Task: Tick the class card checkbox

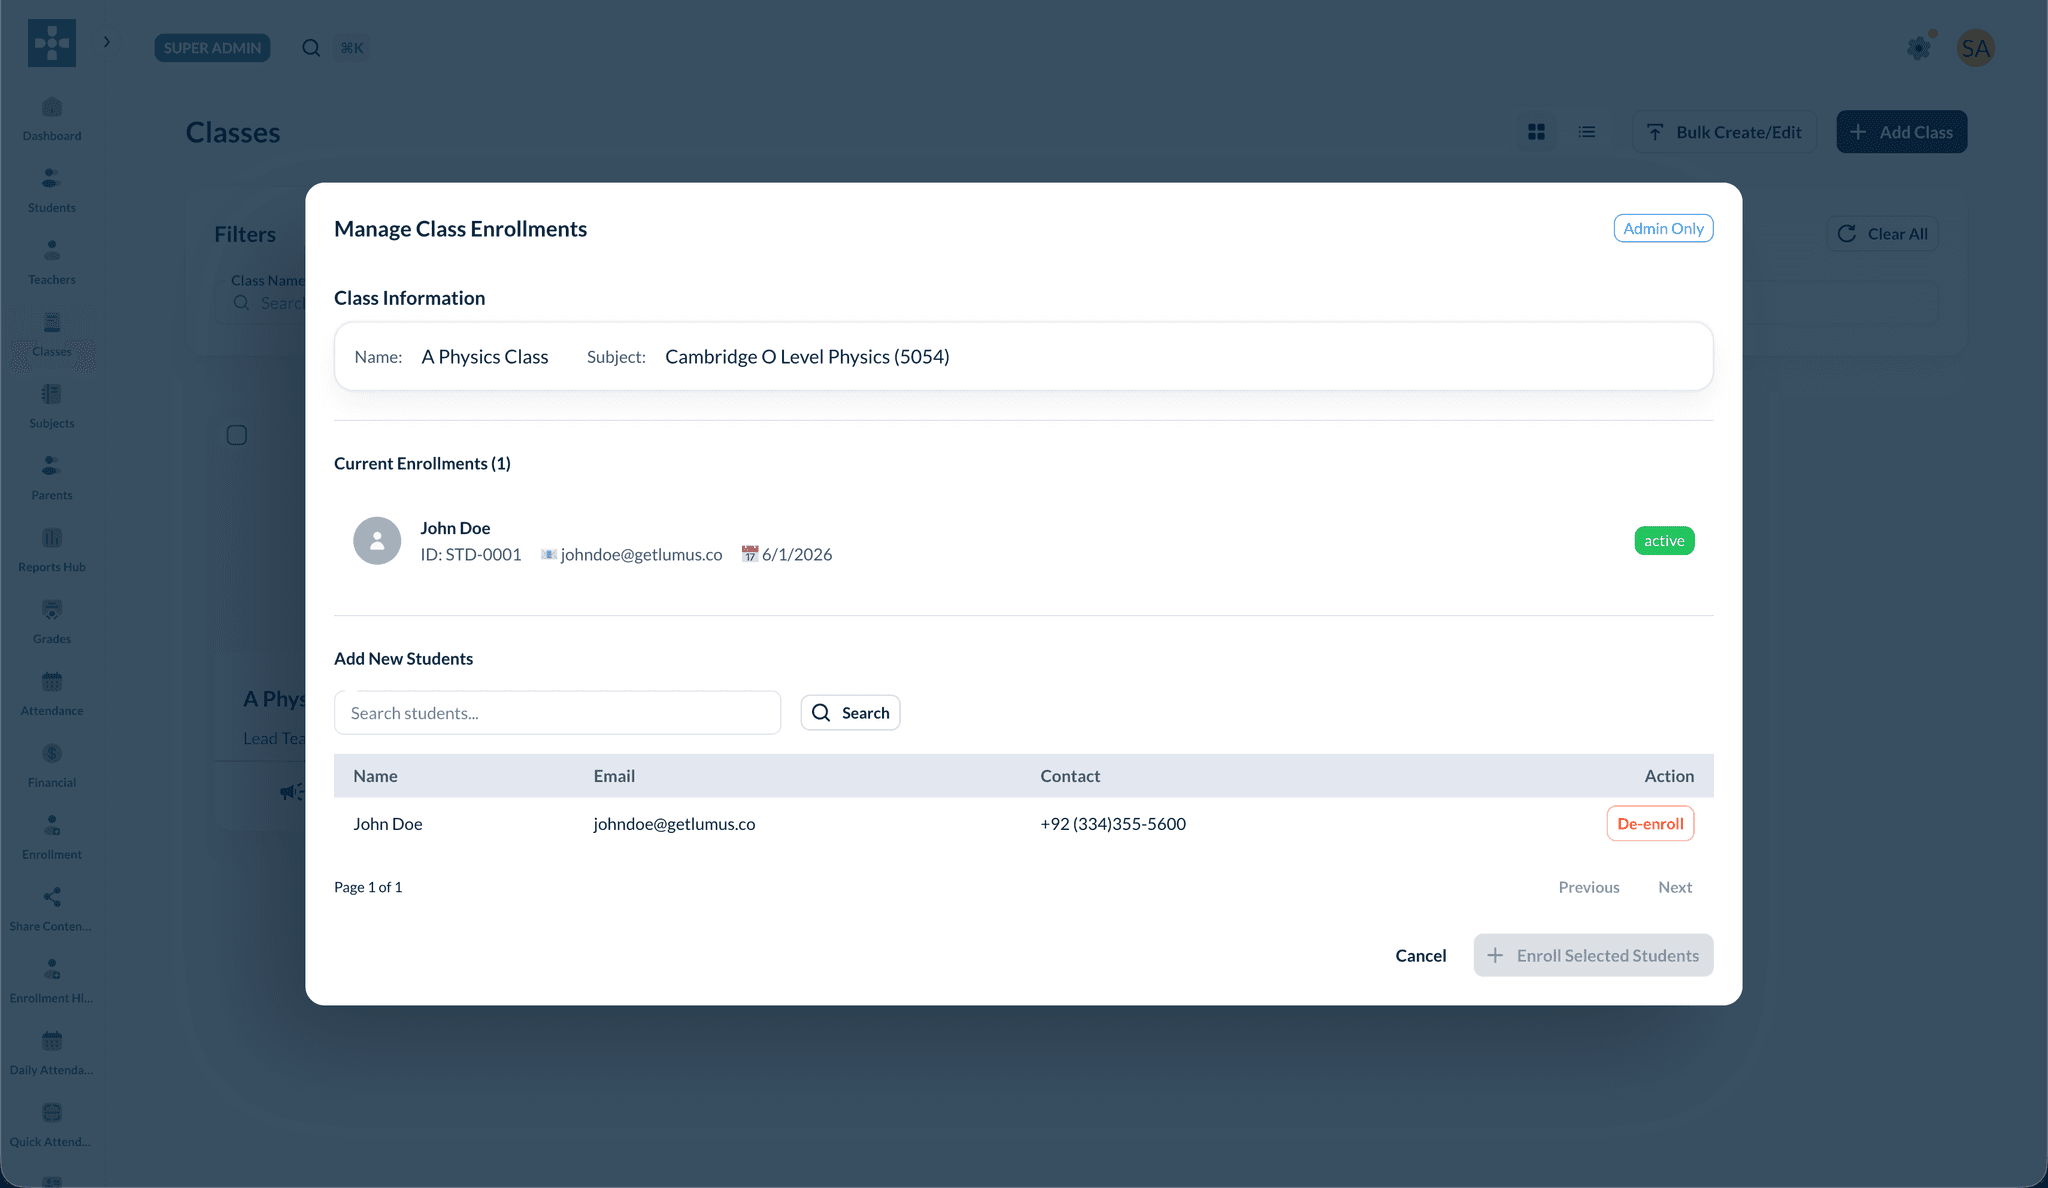Action: click(237, 435)
